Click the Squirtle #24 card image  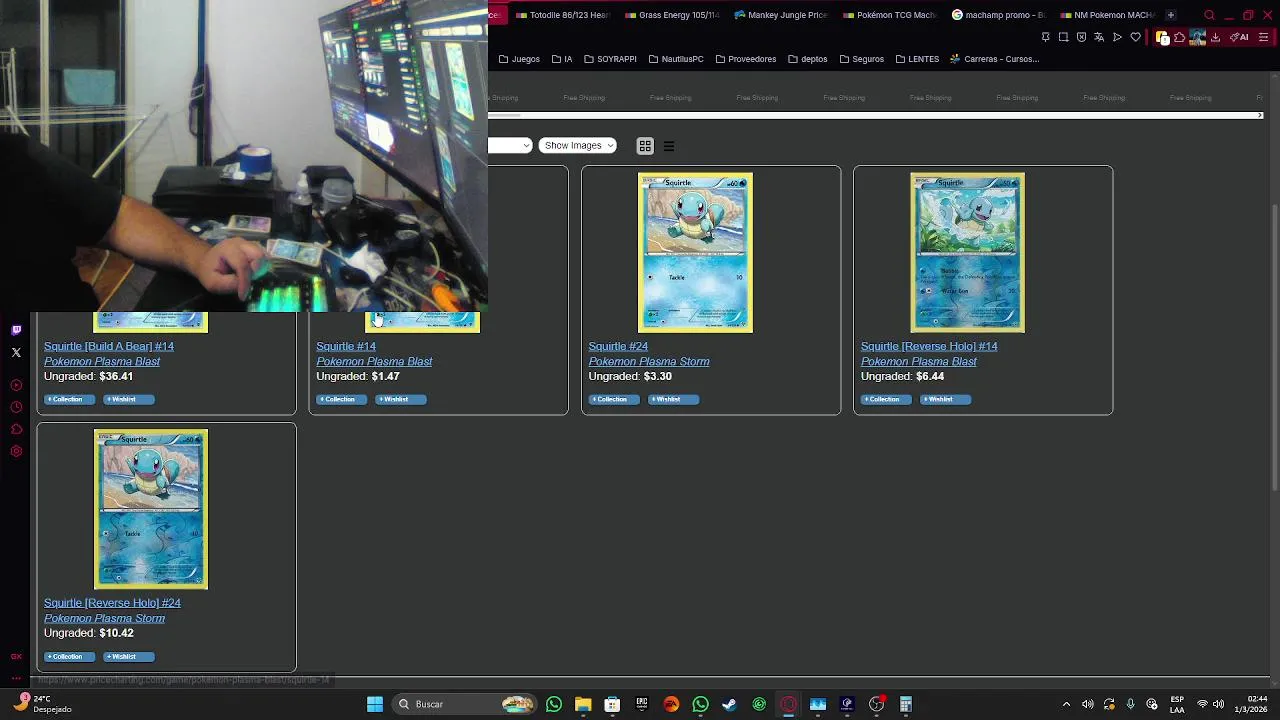(x=695, y=252)
